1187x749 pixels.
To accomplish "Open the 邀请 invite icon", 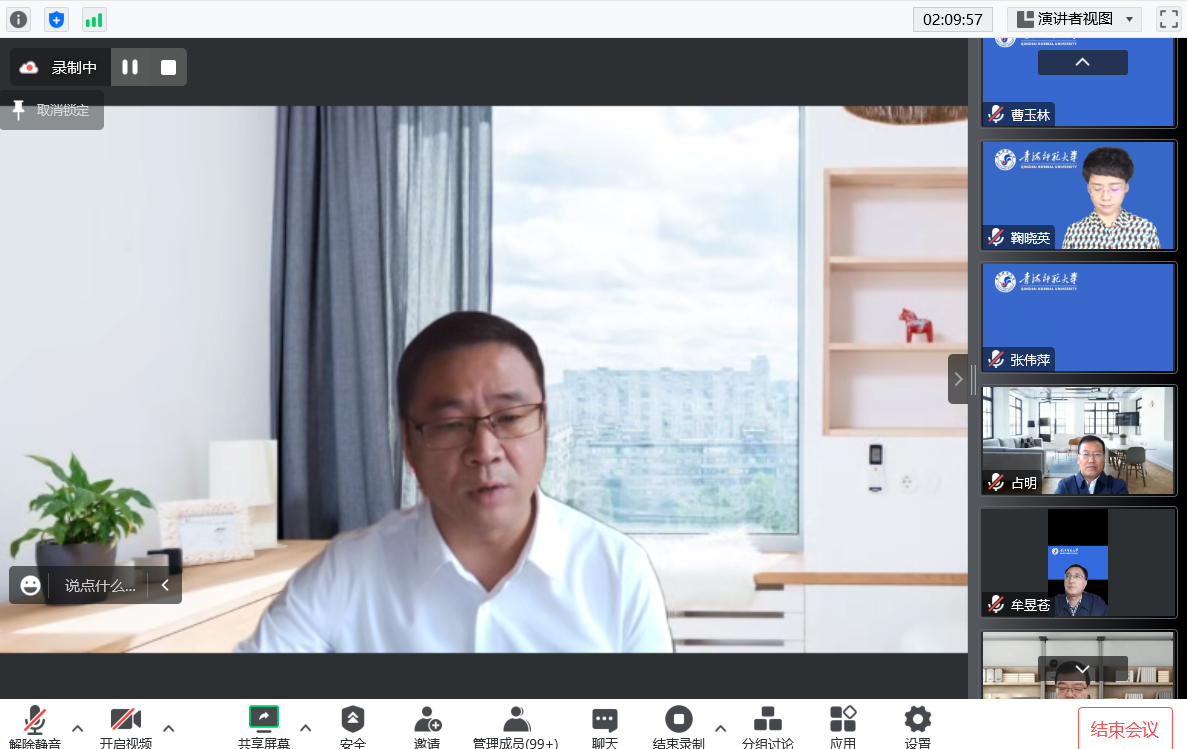I will [x=427, y=725].
